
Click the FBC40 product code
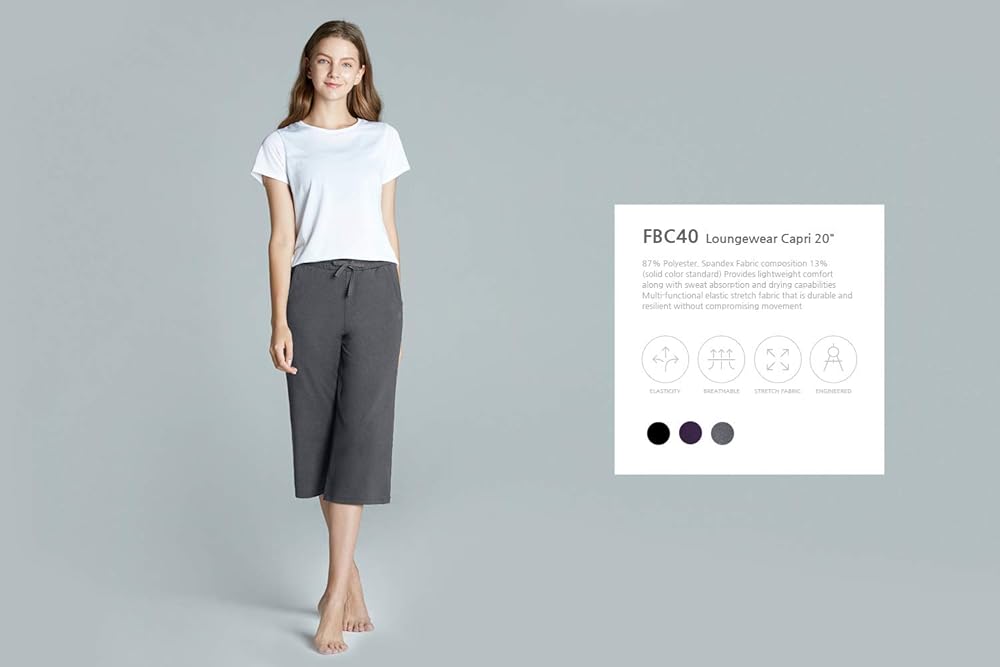(670, 237)
